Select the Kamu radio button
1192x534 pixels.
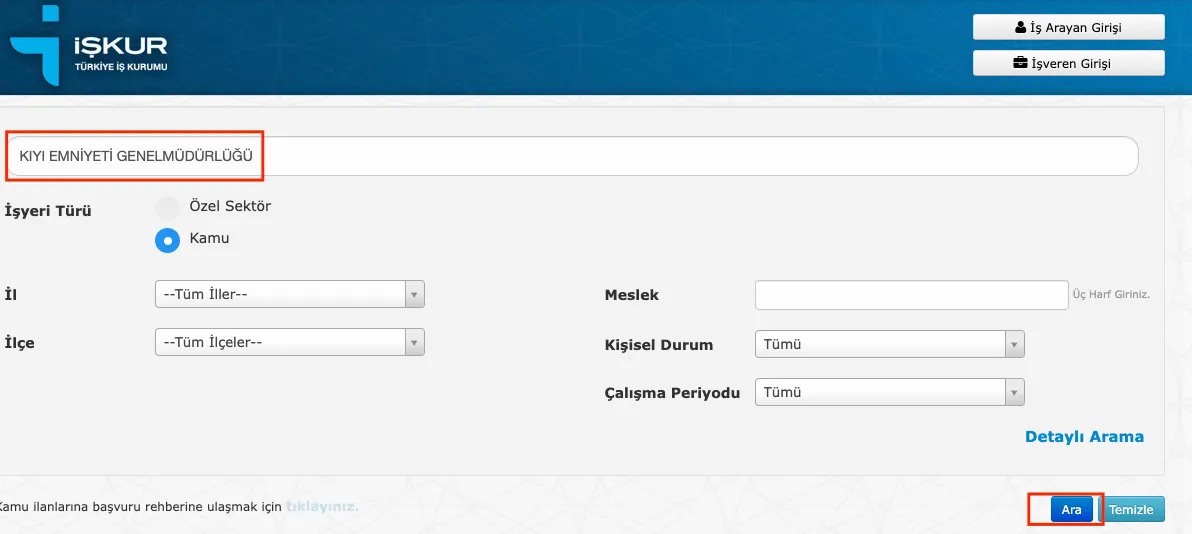[x=167, y=241]
